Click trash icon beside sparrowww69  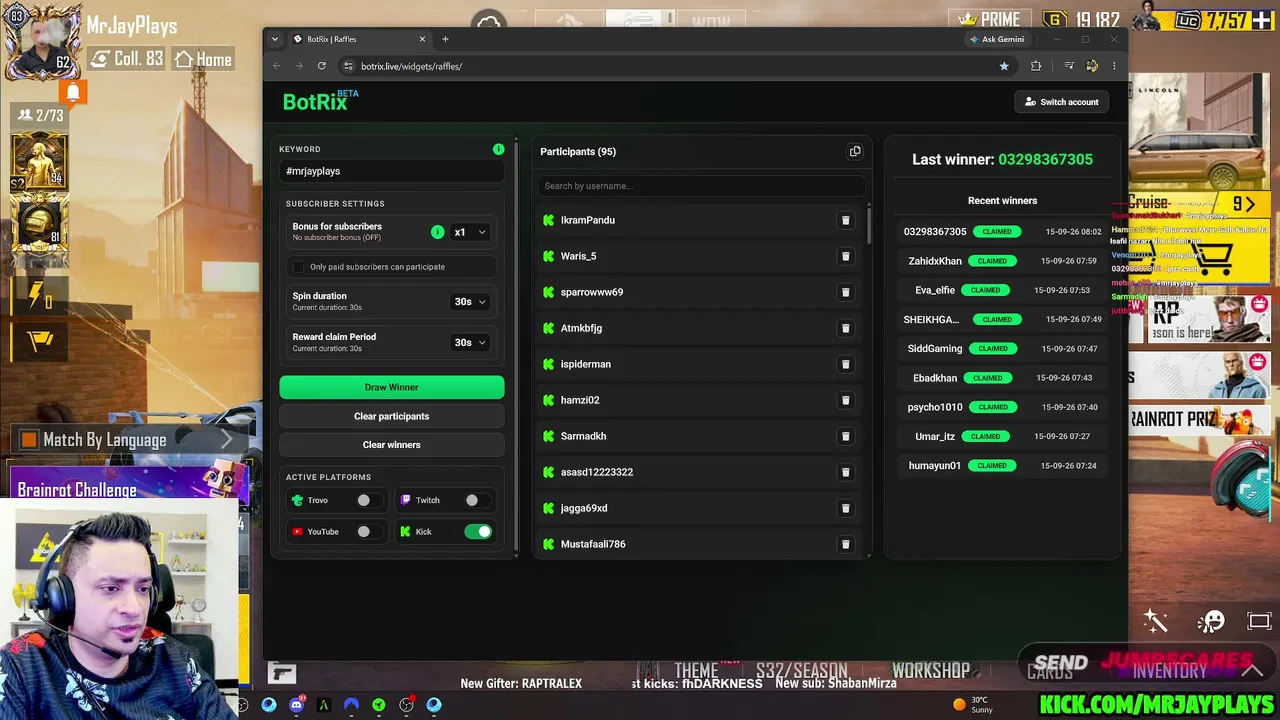(x=845, y=292)
